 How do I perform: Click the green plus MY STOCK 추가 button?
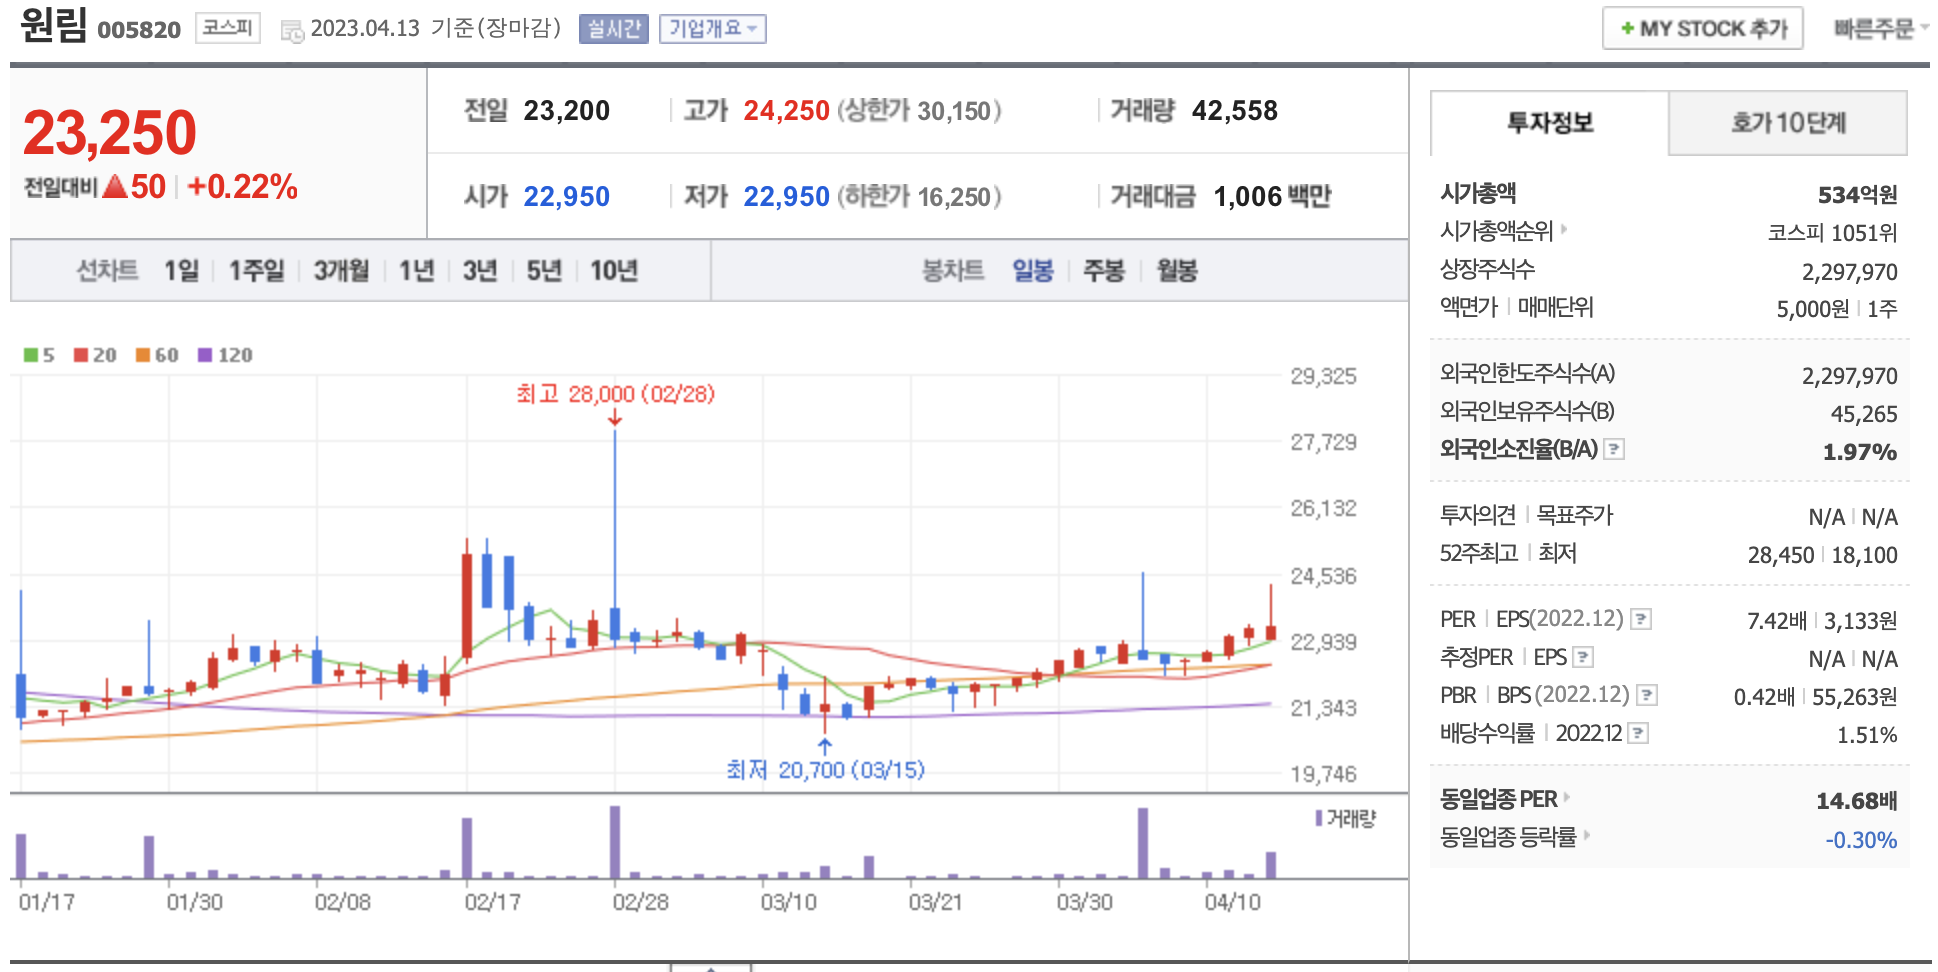point(1702,28)
